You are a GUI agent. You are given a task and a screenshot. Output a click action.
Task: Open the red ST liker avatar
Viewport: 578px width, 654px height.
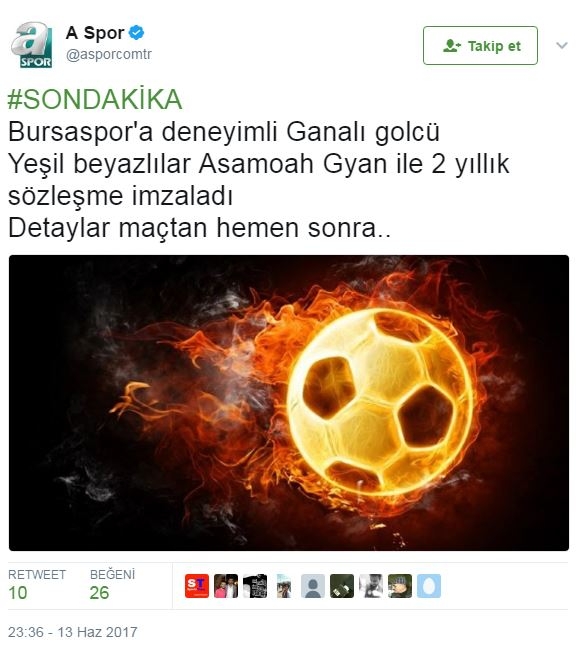click(197, 586)
